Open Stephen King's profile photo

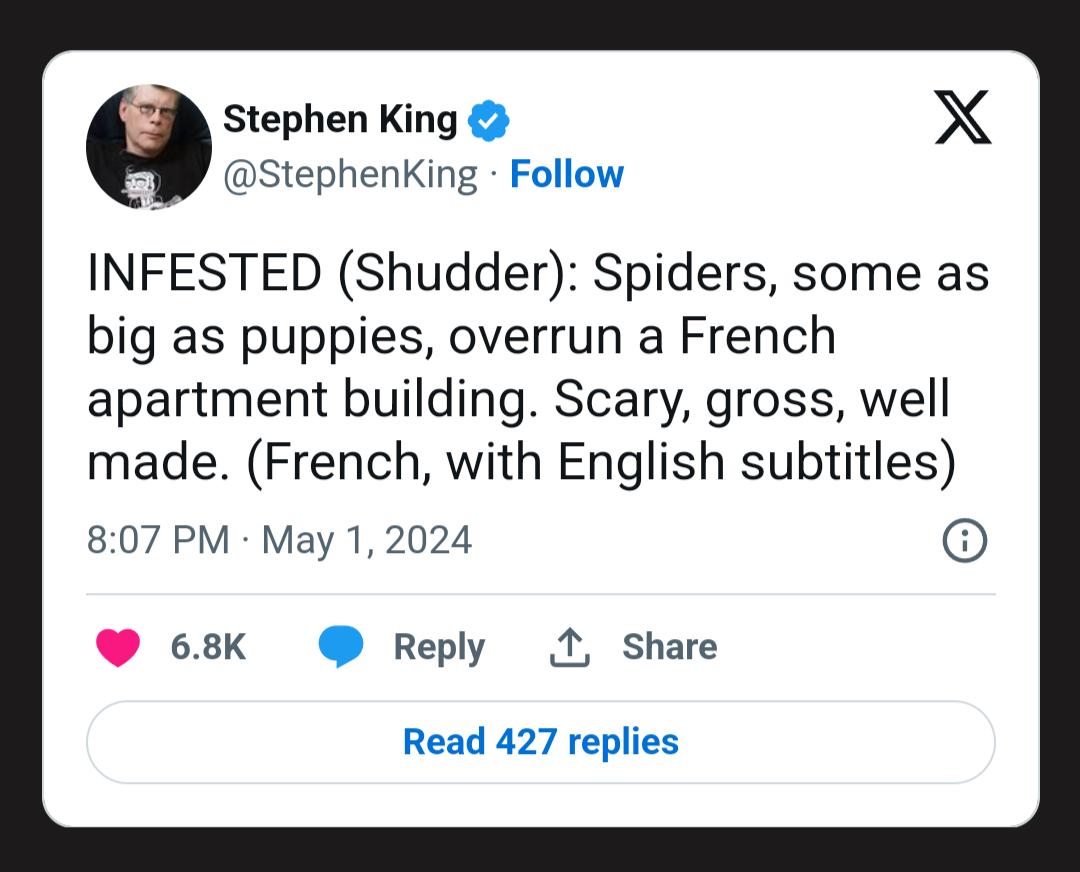149,147
